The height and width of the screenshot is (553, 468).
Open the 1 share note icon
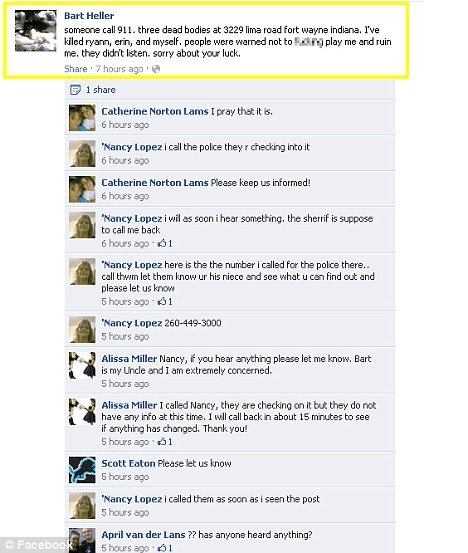(75, 90)
